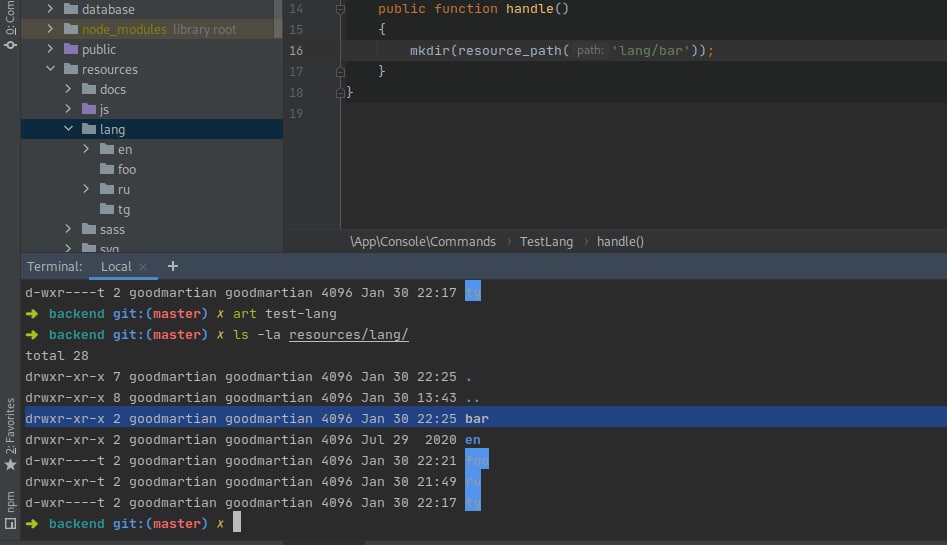Select the database folder icon
The image size is (947, 545).
(x=71, y=9)
